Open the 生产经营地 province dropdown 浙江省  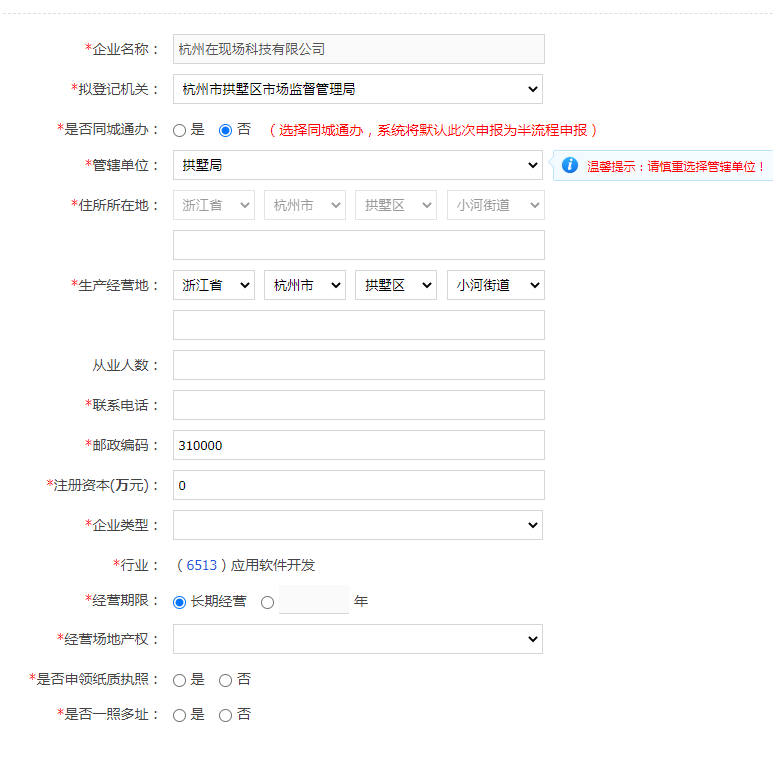tap(214, 285)
